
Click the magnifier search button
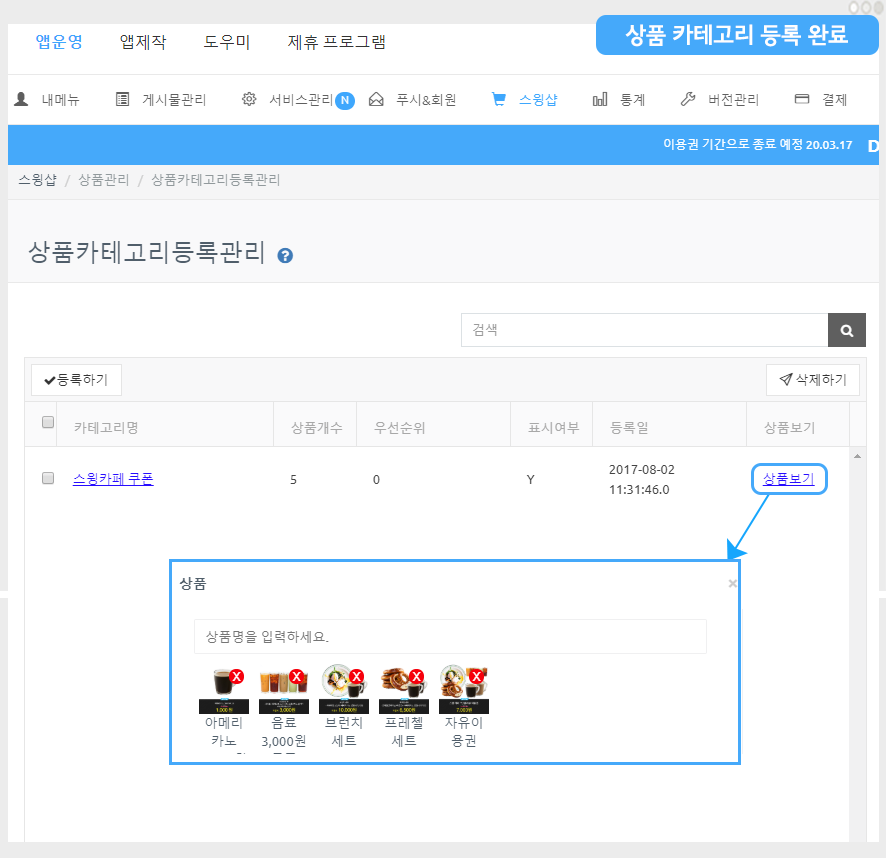coord(846,330)
